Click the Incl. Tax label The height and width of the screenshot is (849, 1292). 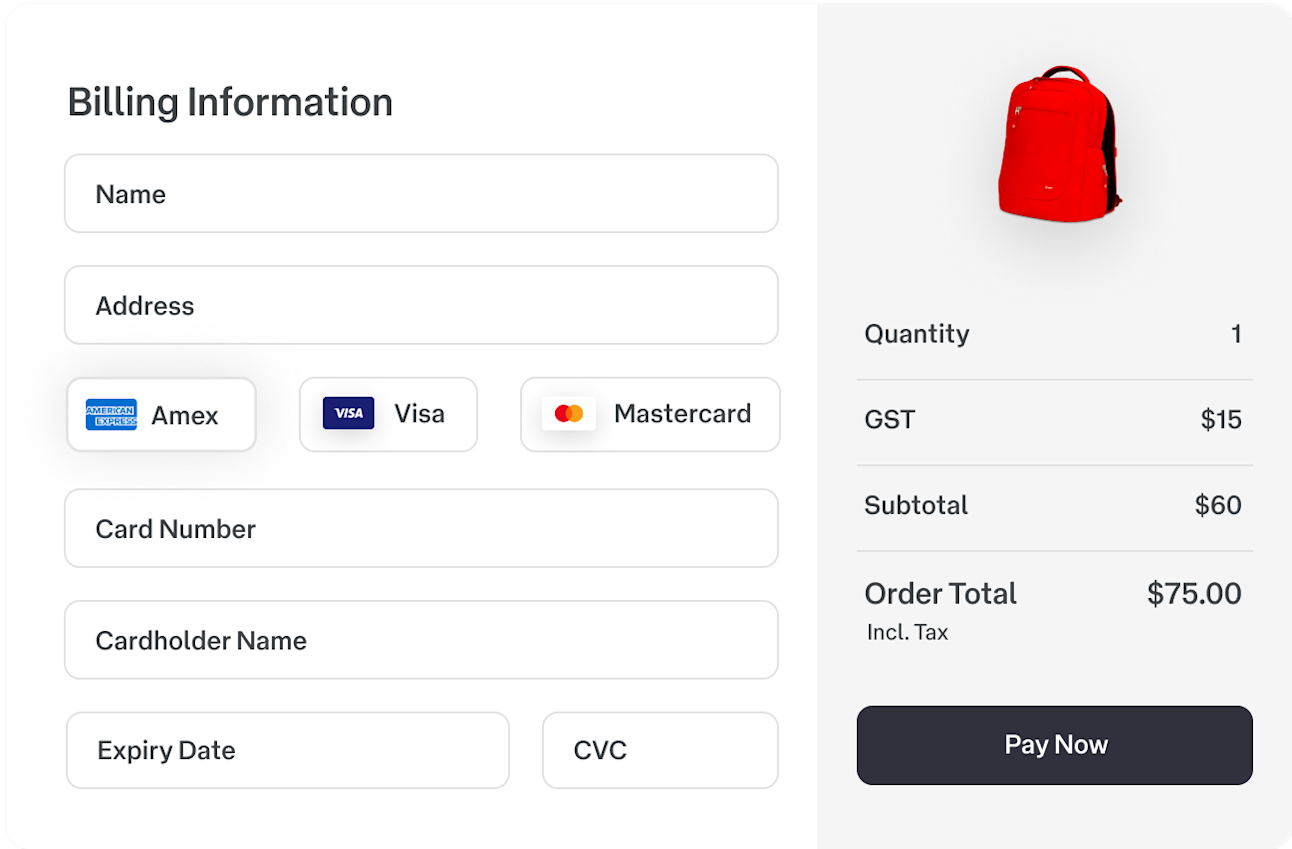coord(906,632)
